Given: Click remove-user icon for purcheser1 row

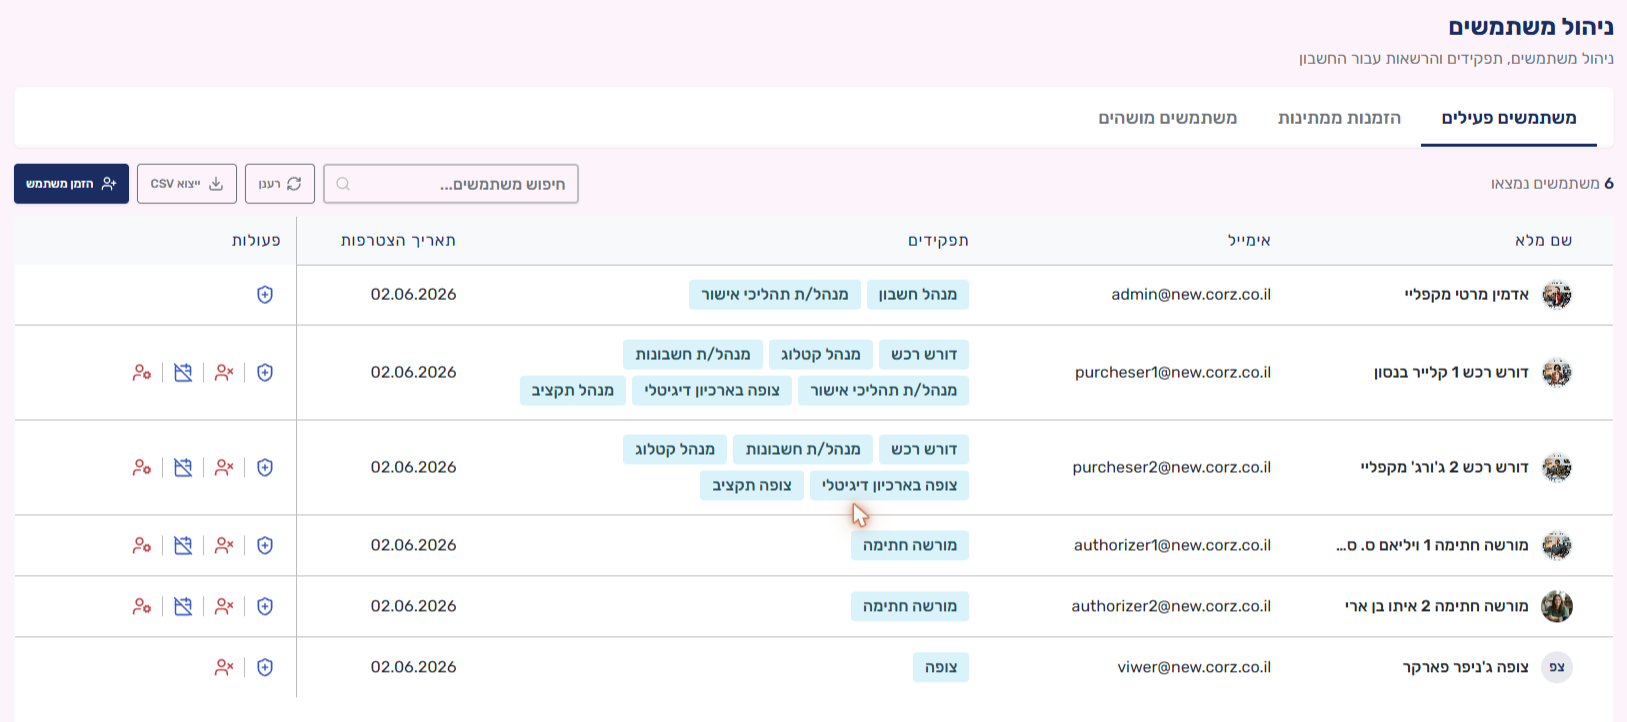Looking at the screenshot, I should tap(224, 373).
